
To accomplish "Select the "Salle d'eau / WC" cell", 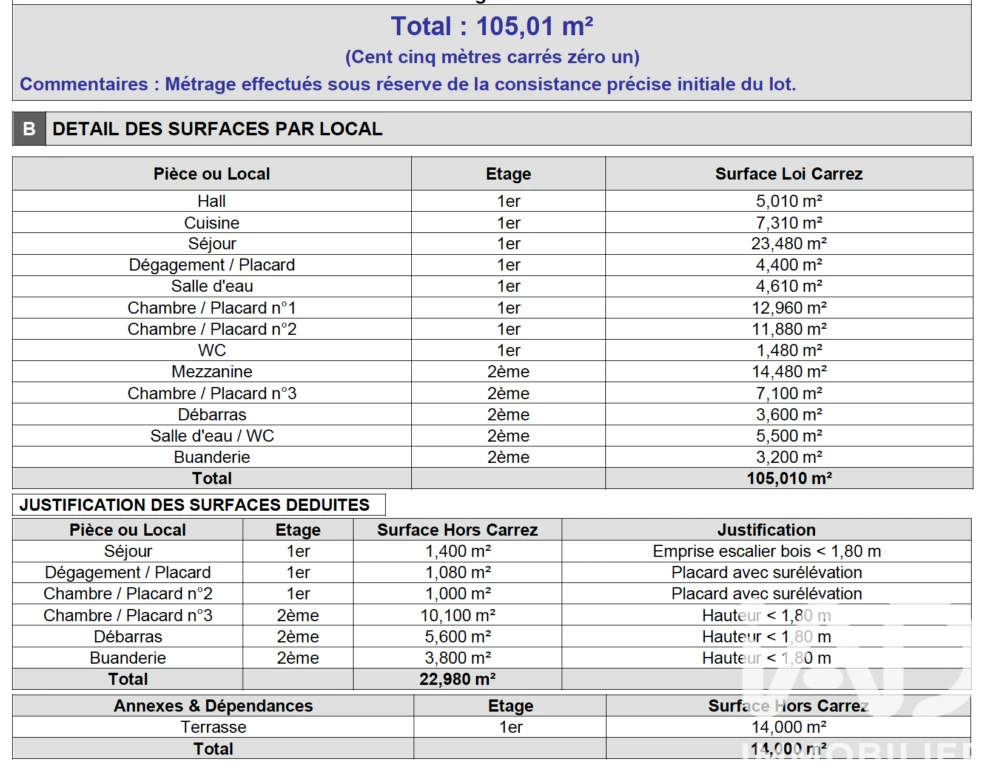I will (x=212, y=436).
